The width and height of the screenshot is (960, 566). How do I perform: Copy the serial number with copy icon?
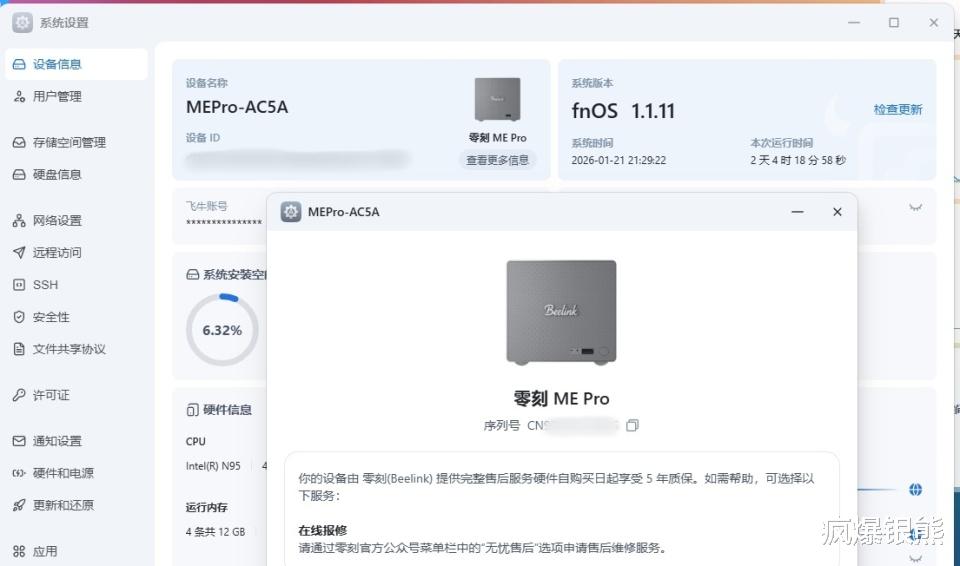coord(632,425)
